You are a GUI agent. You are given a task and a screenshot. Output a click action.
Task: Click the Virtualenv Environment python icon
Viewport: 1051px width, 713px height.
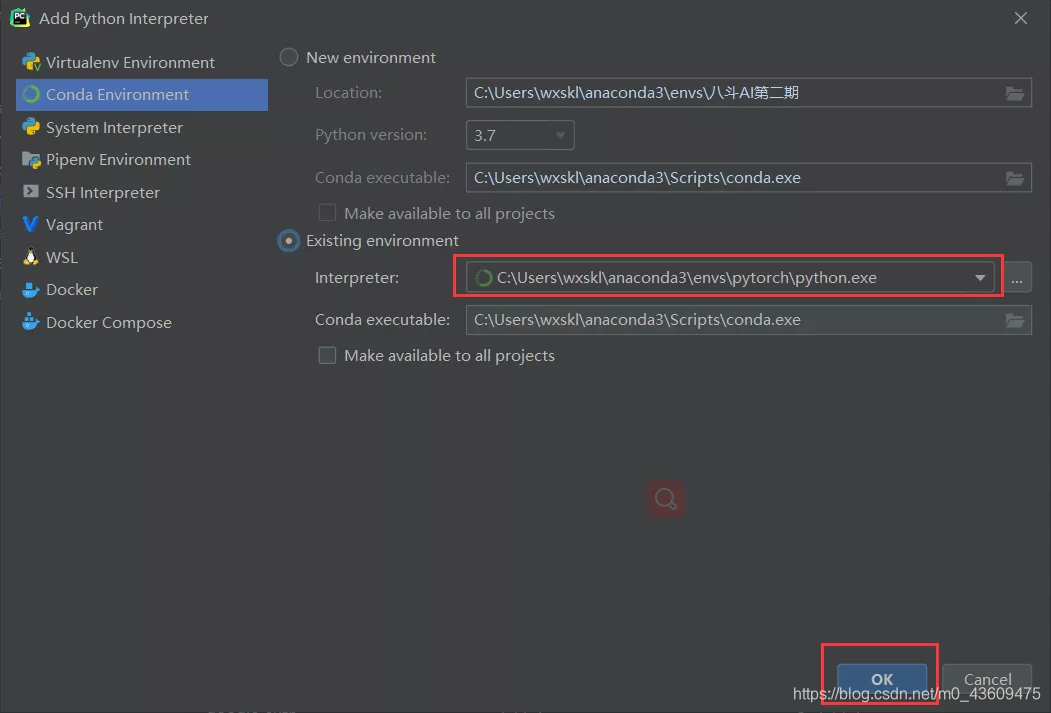31,62
